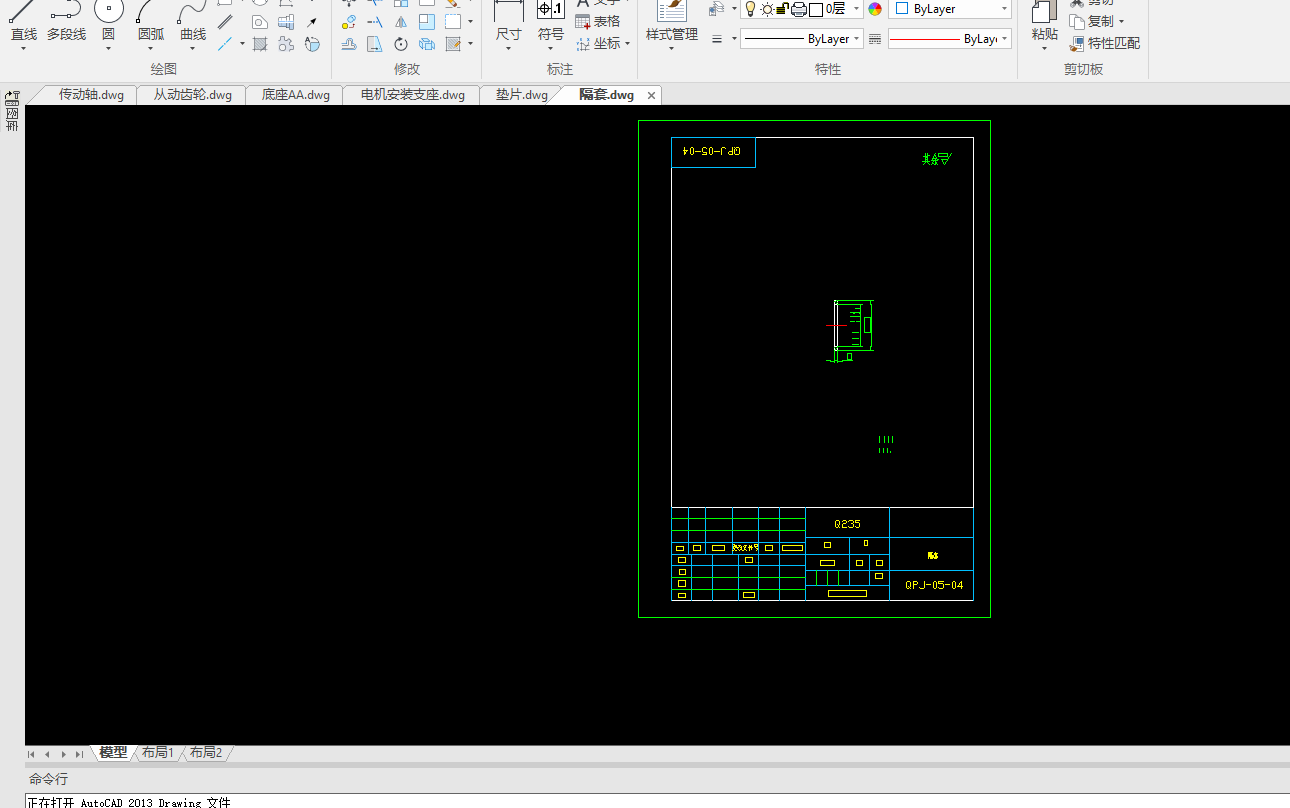This screenshot has height=808, width=1290.
Task: Expand the layer manager icon dropdown arrow
Action: click(734, 9)
